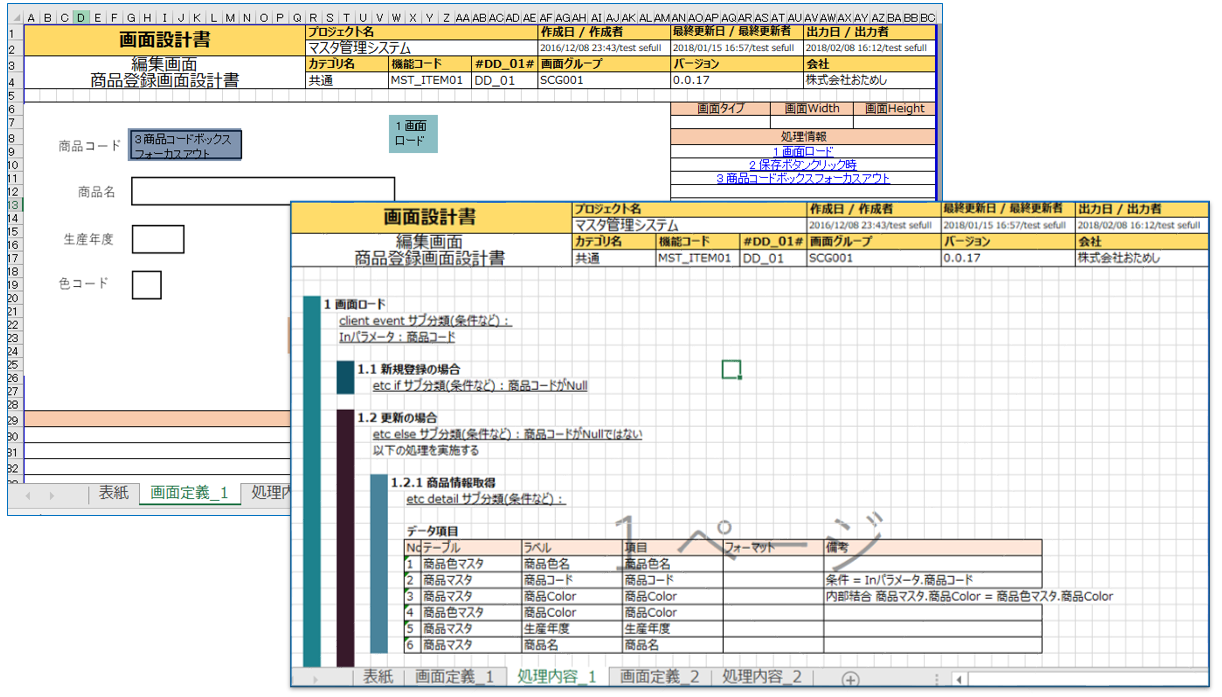Click the '3 商品コードボックス フォーカスアウト' shape
Image resolution: width=1222 pixels, height=697 pixels.
[185, 146]
